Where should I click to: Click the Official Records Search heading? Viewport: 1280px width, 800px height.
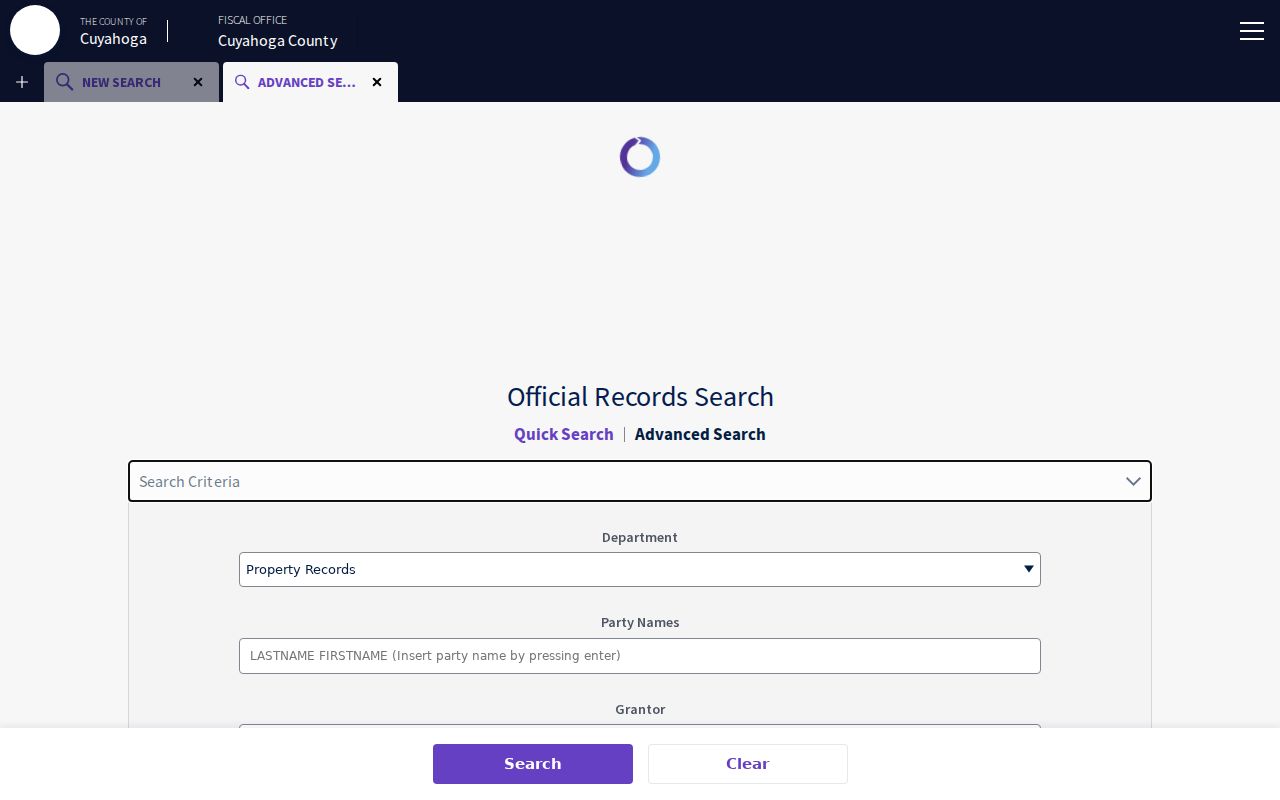pyautogui.click(x=640, y=397)
